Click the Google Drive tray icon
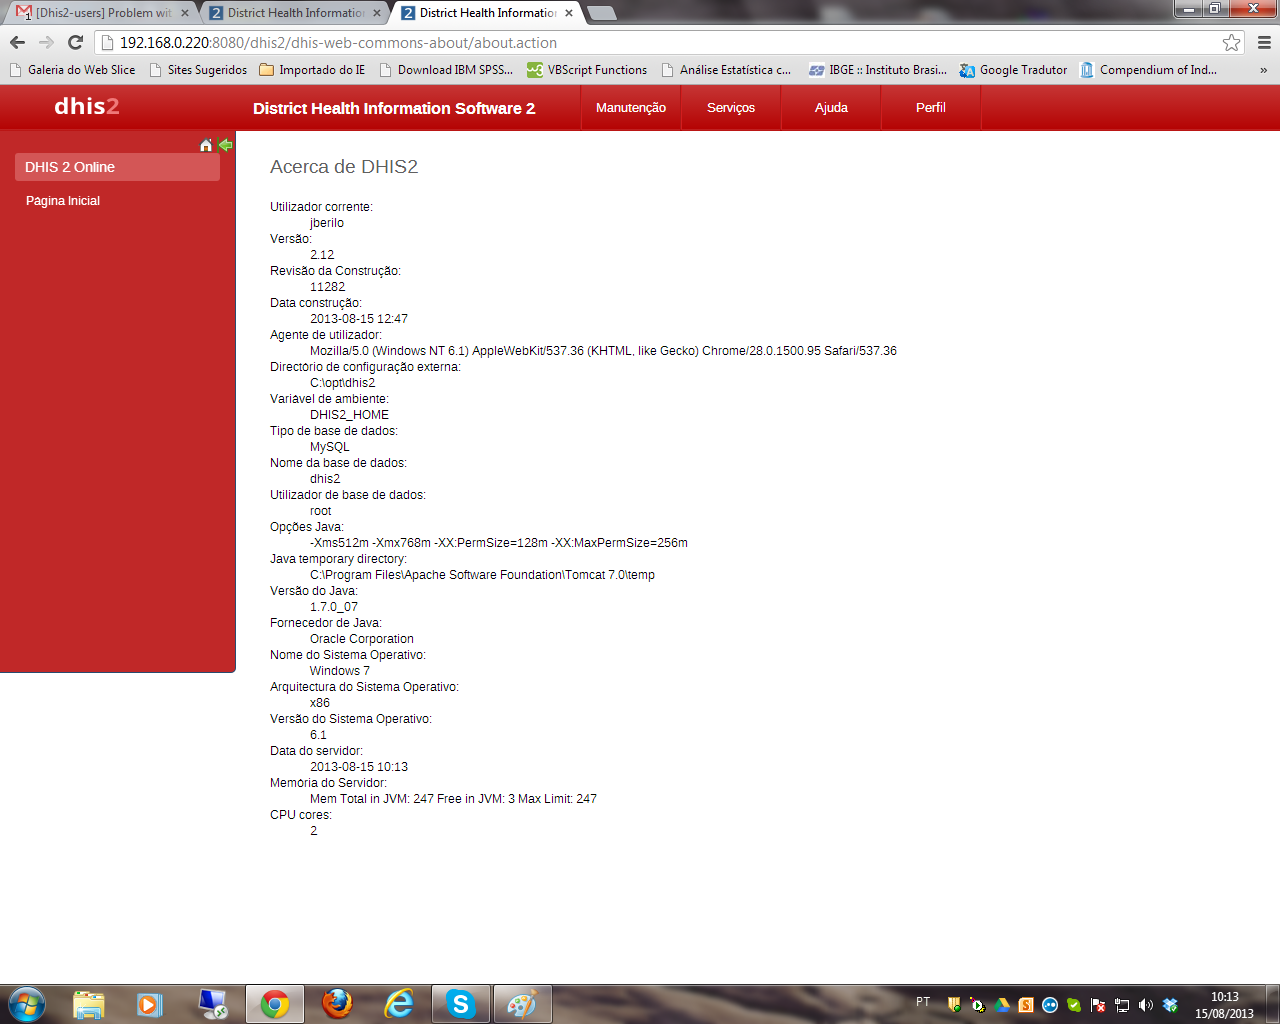 [1002, 1005]
